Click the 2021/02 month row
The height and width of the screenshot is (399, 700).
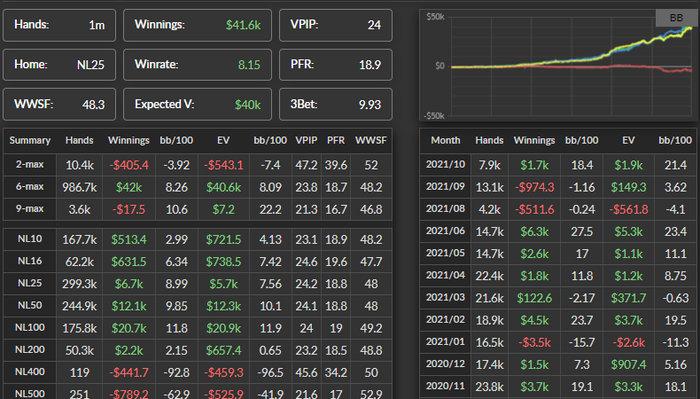pyautogui.click(x=558, y=320)
